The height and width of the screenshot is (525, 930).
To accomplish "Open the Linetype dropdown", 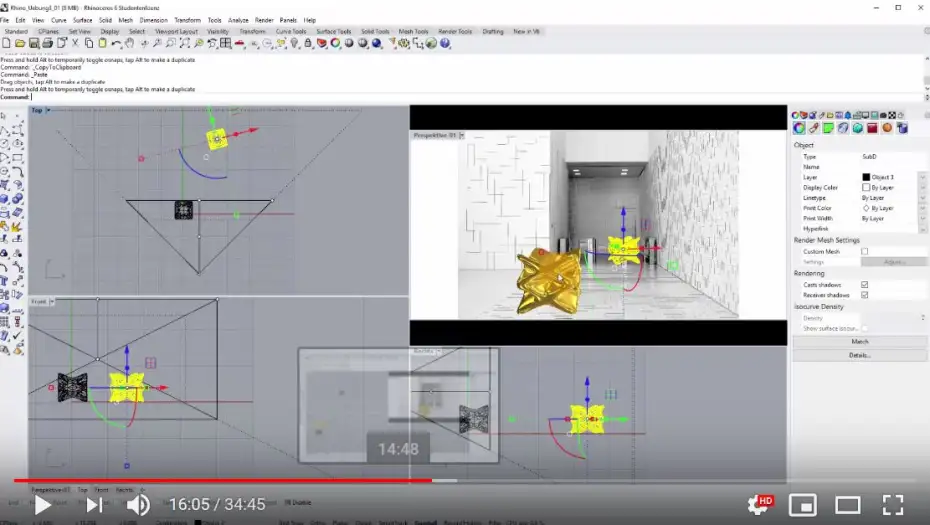I will tap(922, 198).
